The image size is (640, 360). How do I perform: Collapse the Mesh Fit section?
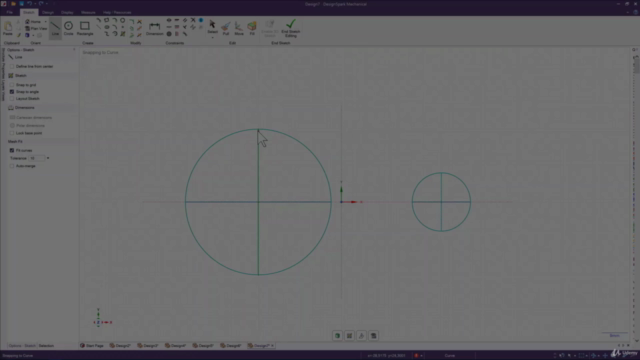[41, 142]
